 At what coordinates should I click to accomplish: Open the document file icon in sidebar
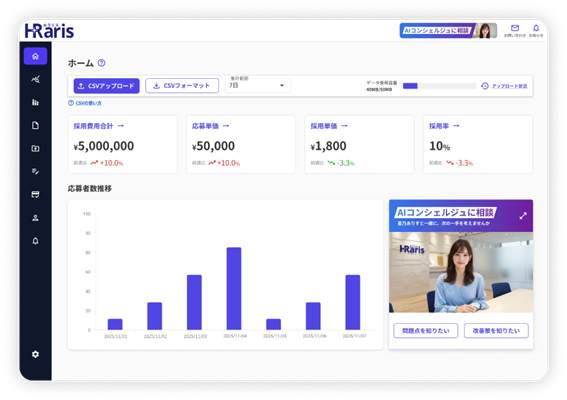click(35, 125)
